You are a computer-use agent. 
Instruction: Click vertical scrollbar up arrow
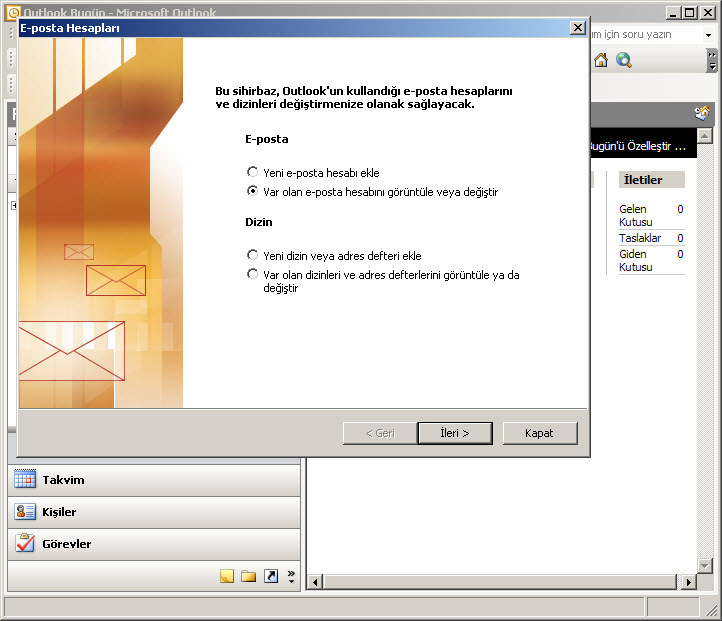[x=705, y=136]
